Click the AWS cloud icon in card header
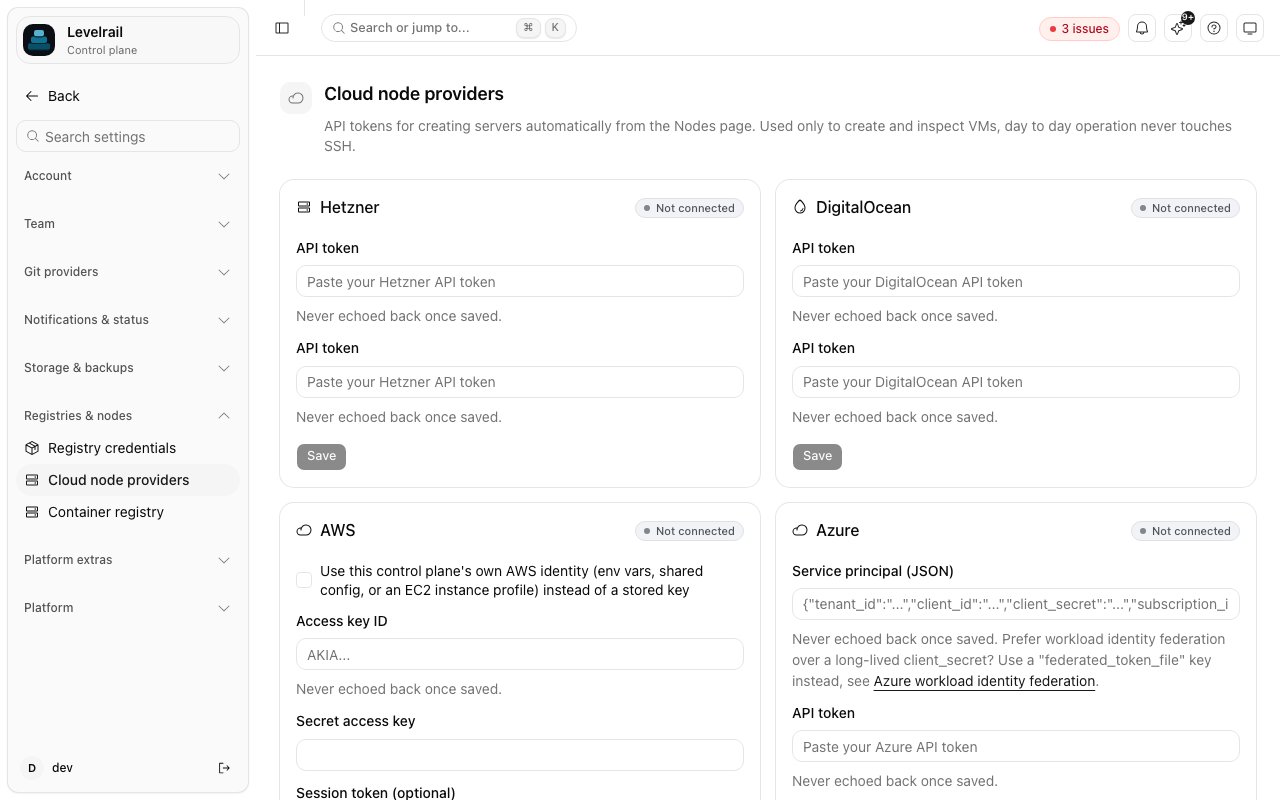The image size is (1280, 800). (x=304, y=531)
